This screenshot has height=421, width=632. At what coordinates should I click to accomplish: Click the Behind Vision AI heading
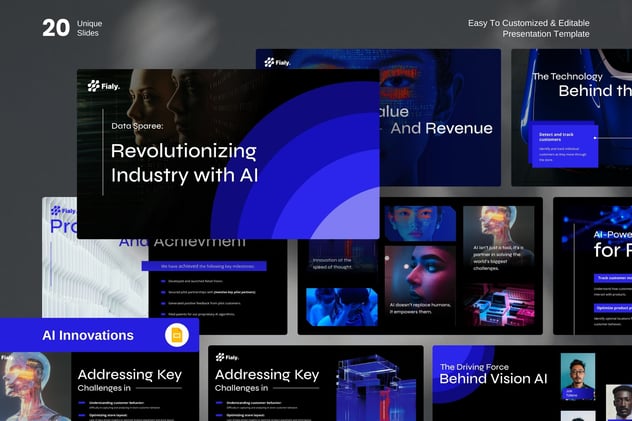[493, 379]
